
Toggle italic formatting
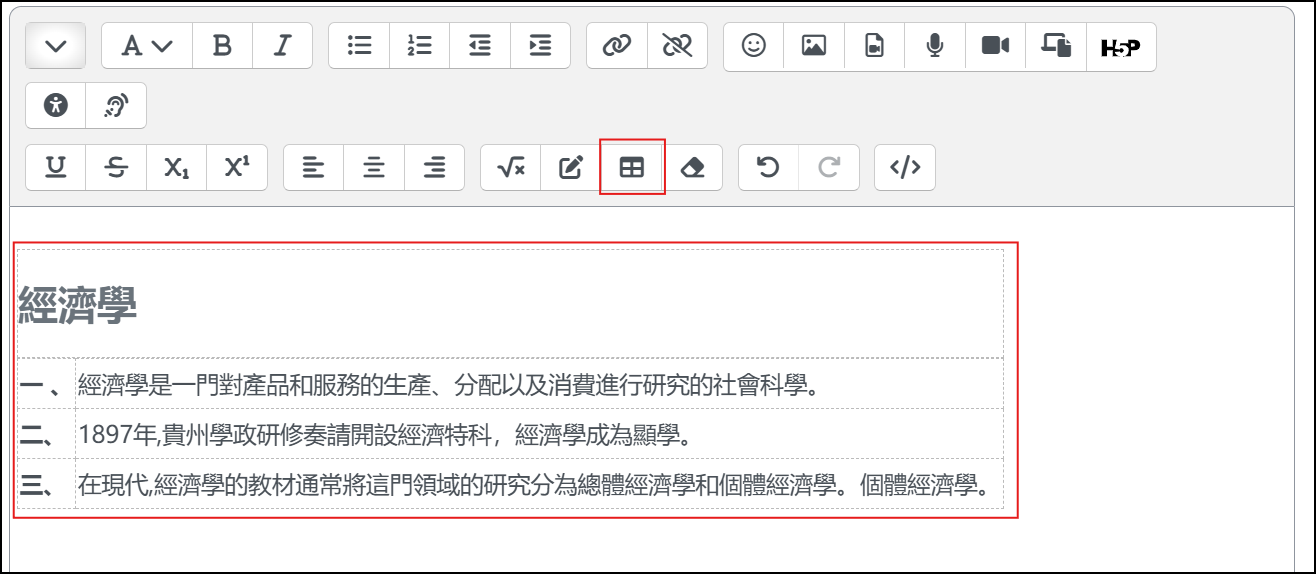pyautogui.click(x=283, y=46)
